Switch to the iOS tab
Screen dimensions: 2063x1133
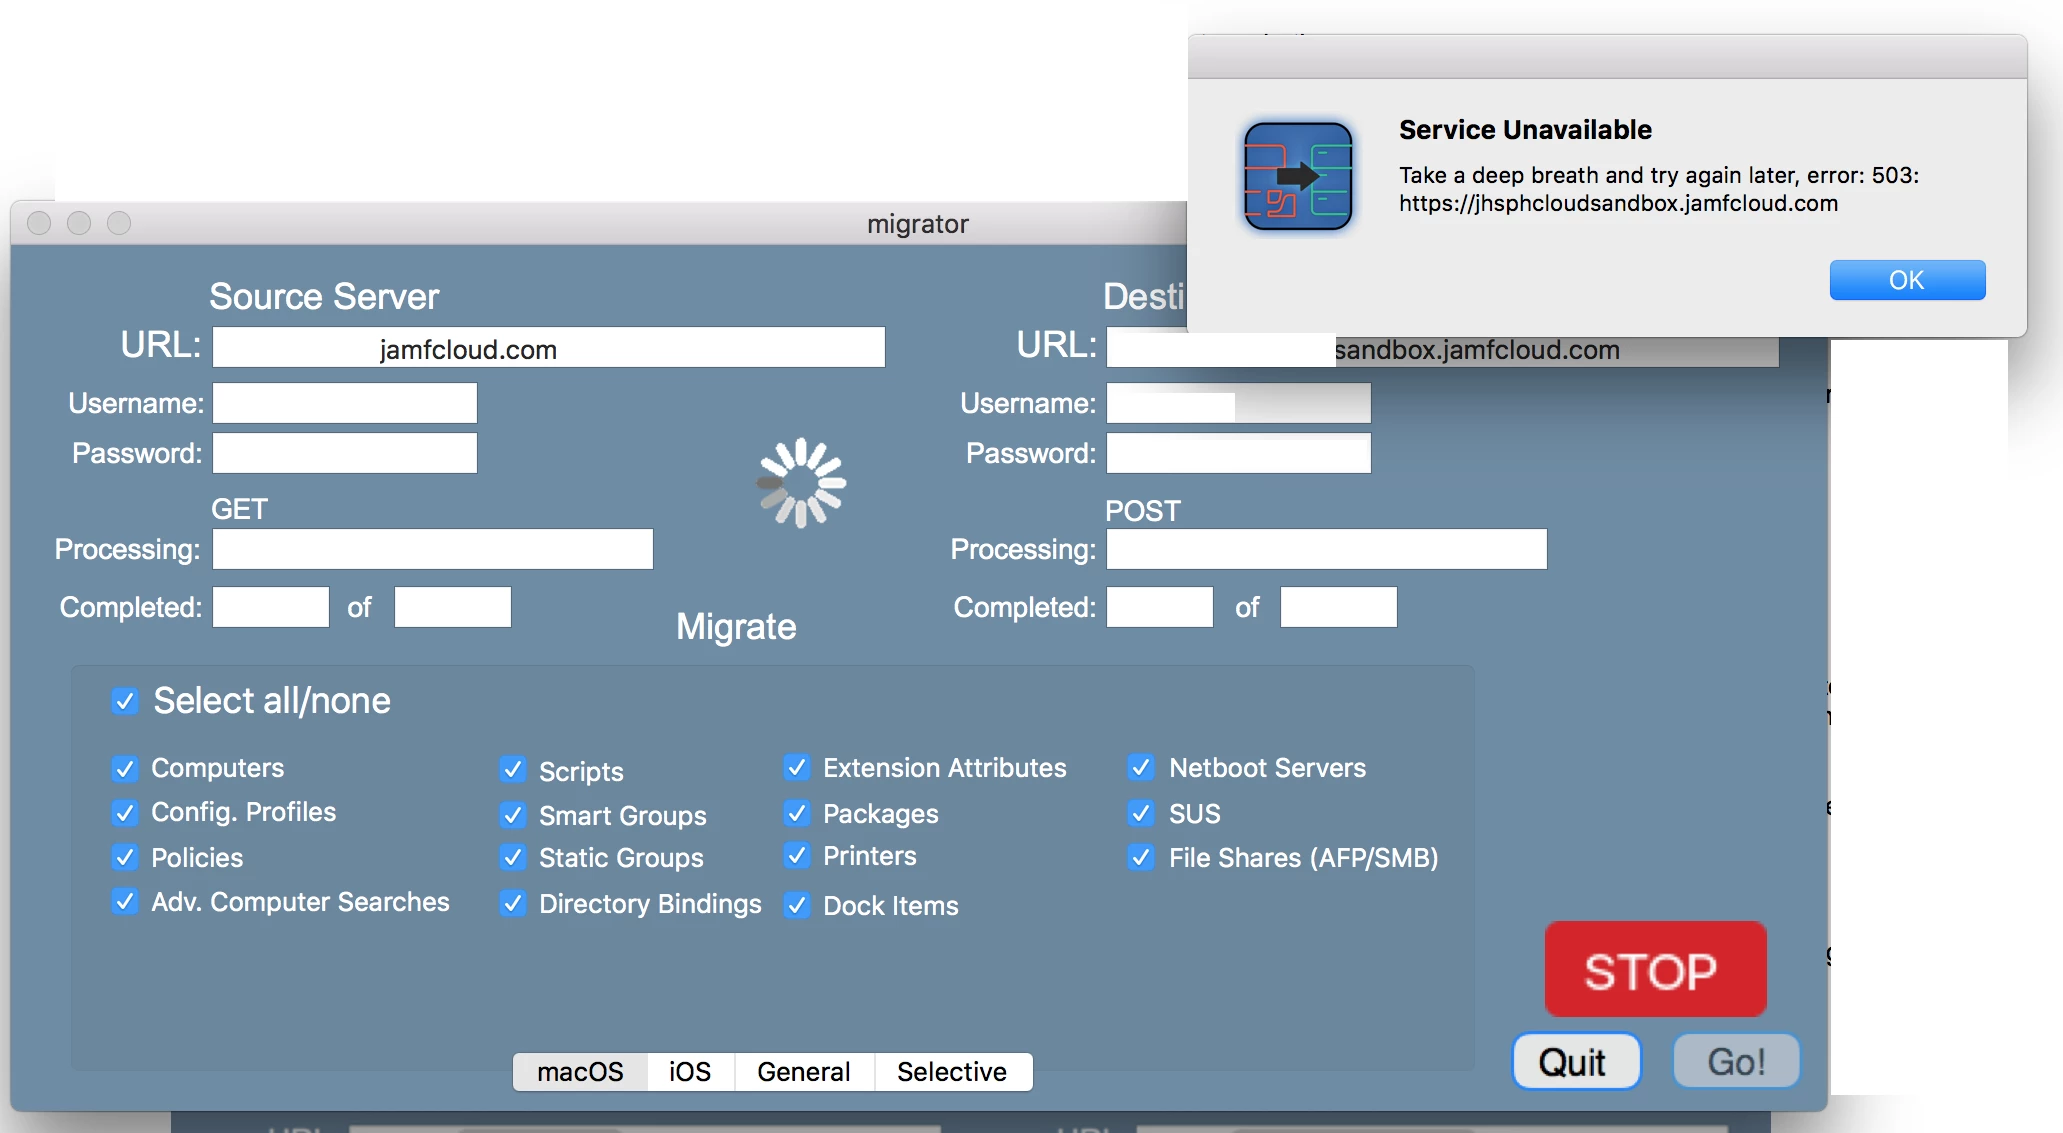point(690,1072)
